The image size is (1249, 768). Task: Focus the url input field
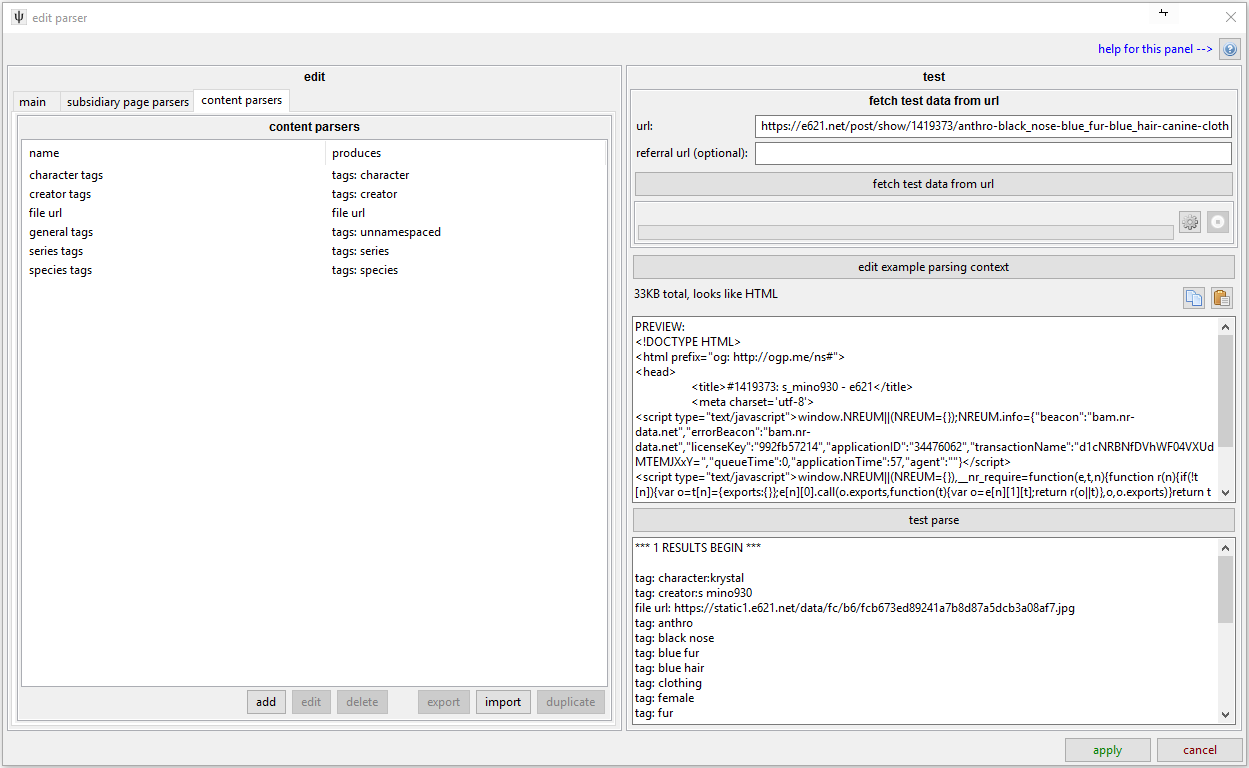coord(993,126)
